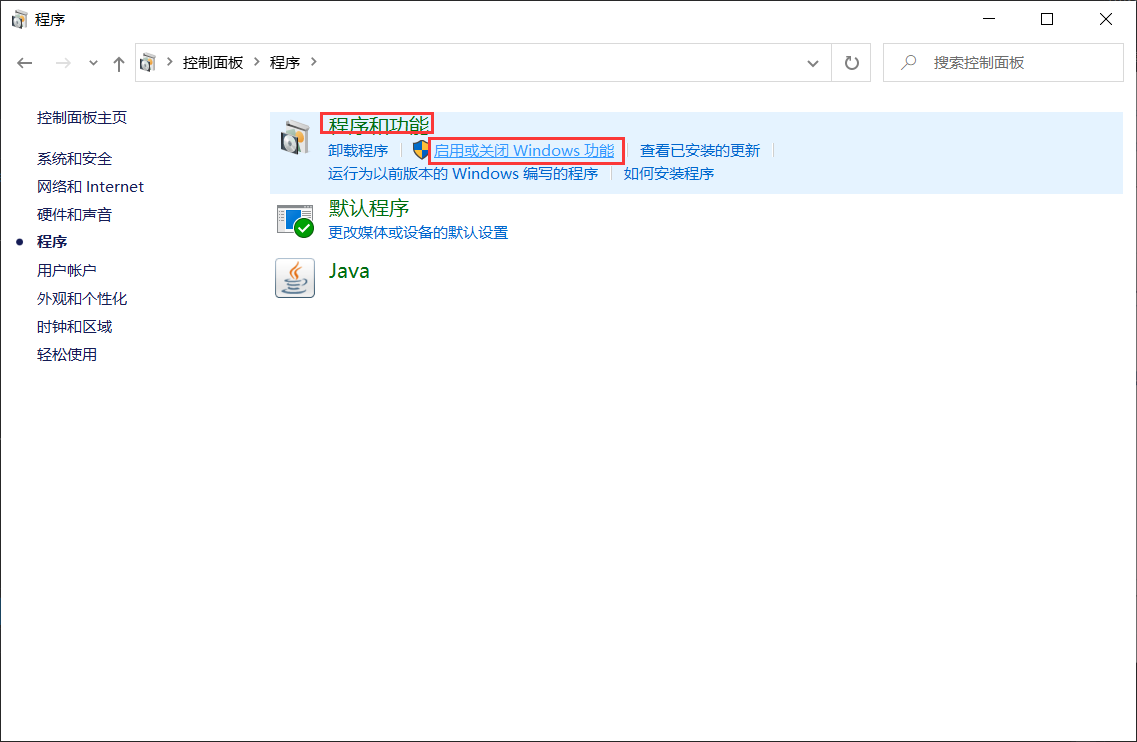
Task: Expand the recent locations dropdown arrow
Action: (92, 62)
